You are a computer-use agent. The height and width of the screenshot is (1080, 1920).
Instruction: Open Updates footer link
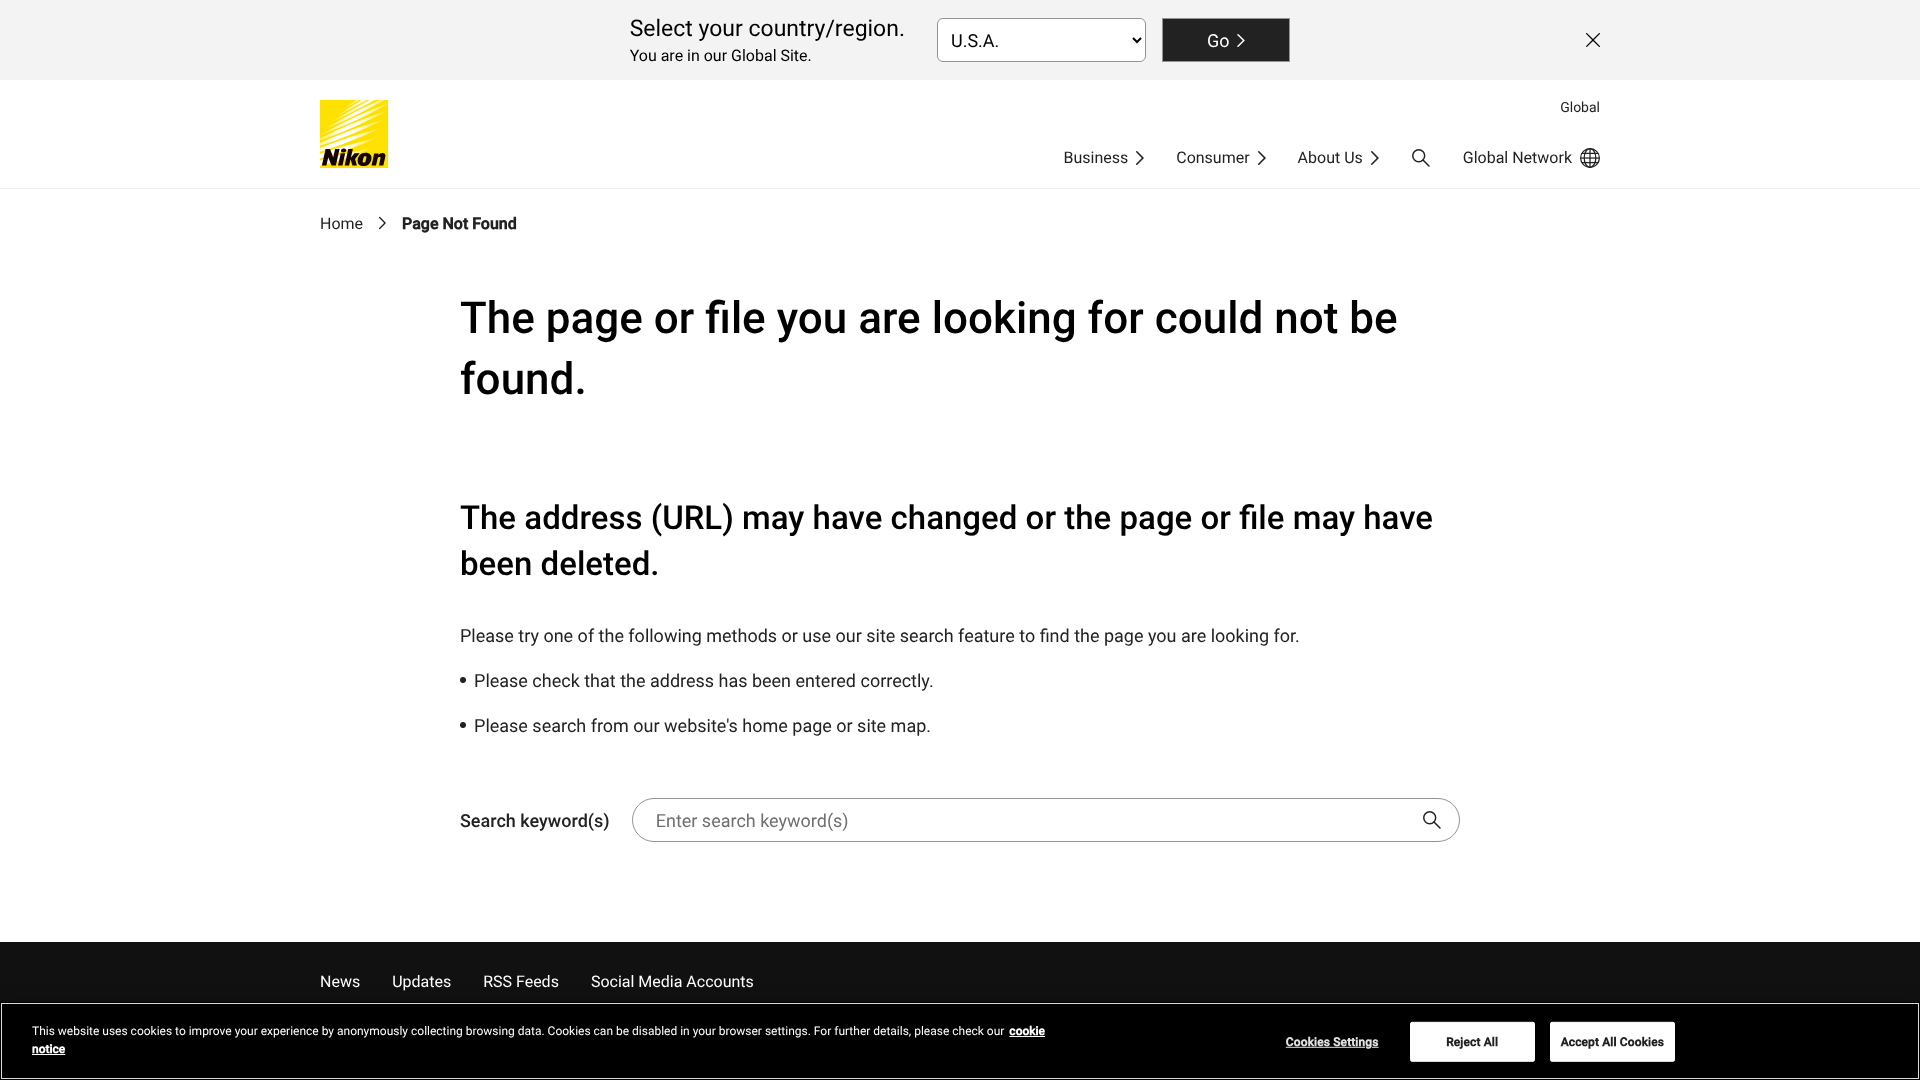pos(421,982)
